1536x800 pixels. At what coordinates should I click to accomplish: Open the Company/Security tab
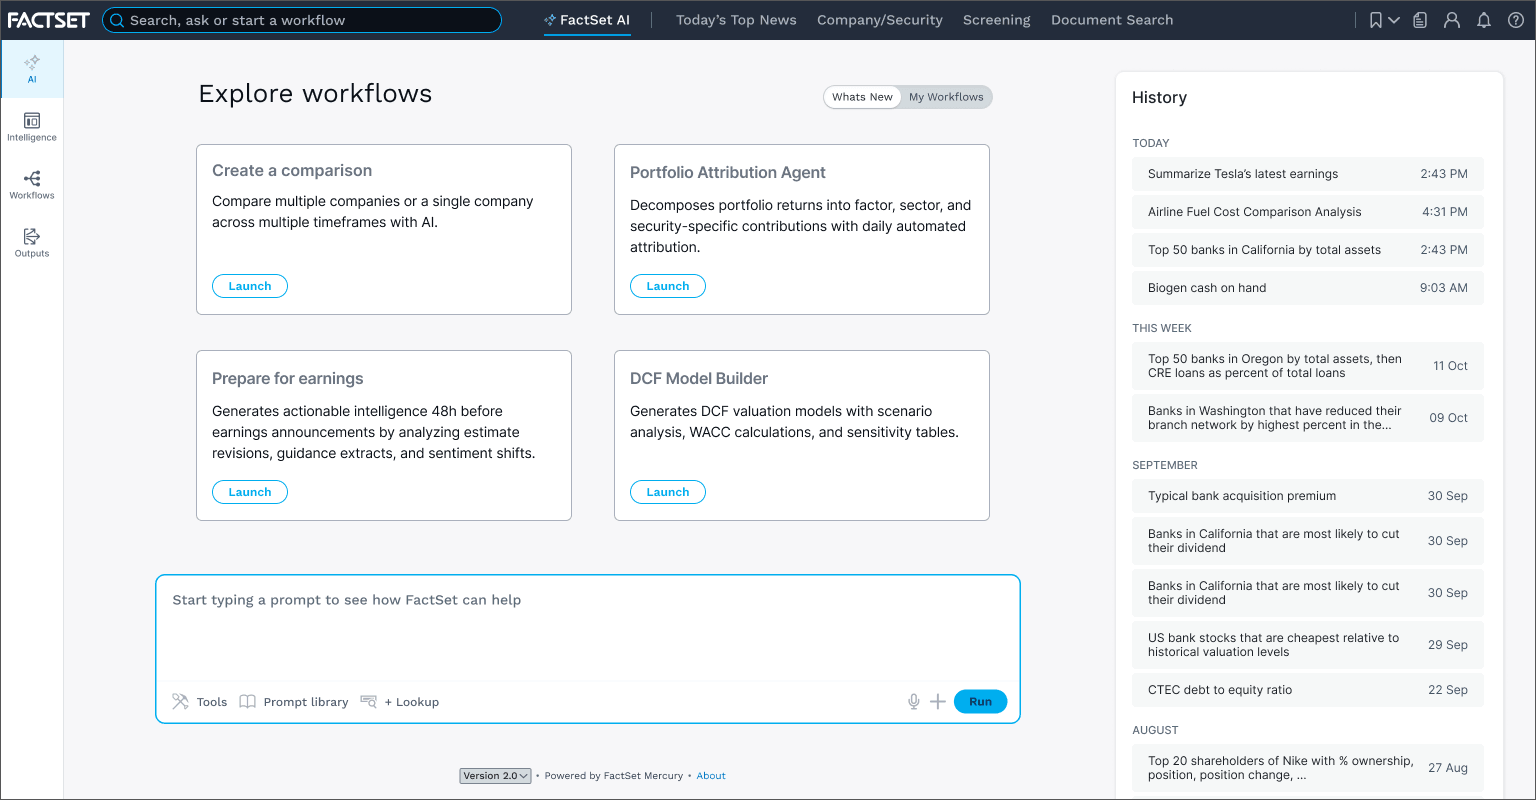[x=880, y=20]
